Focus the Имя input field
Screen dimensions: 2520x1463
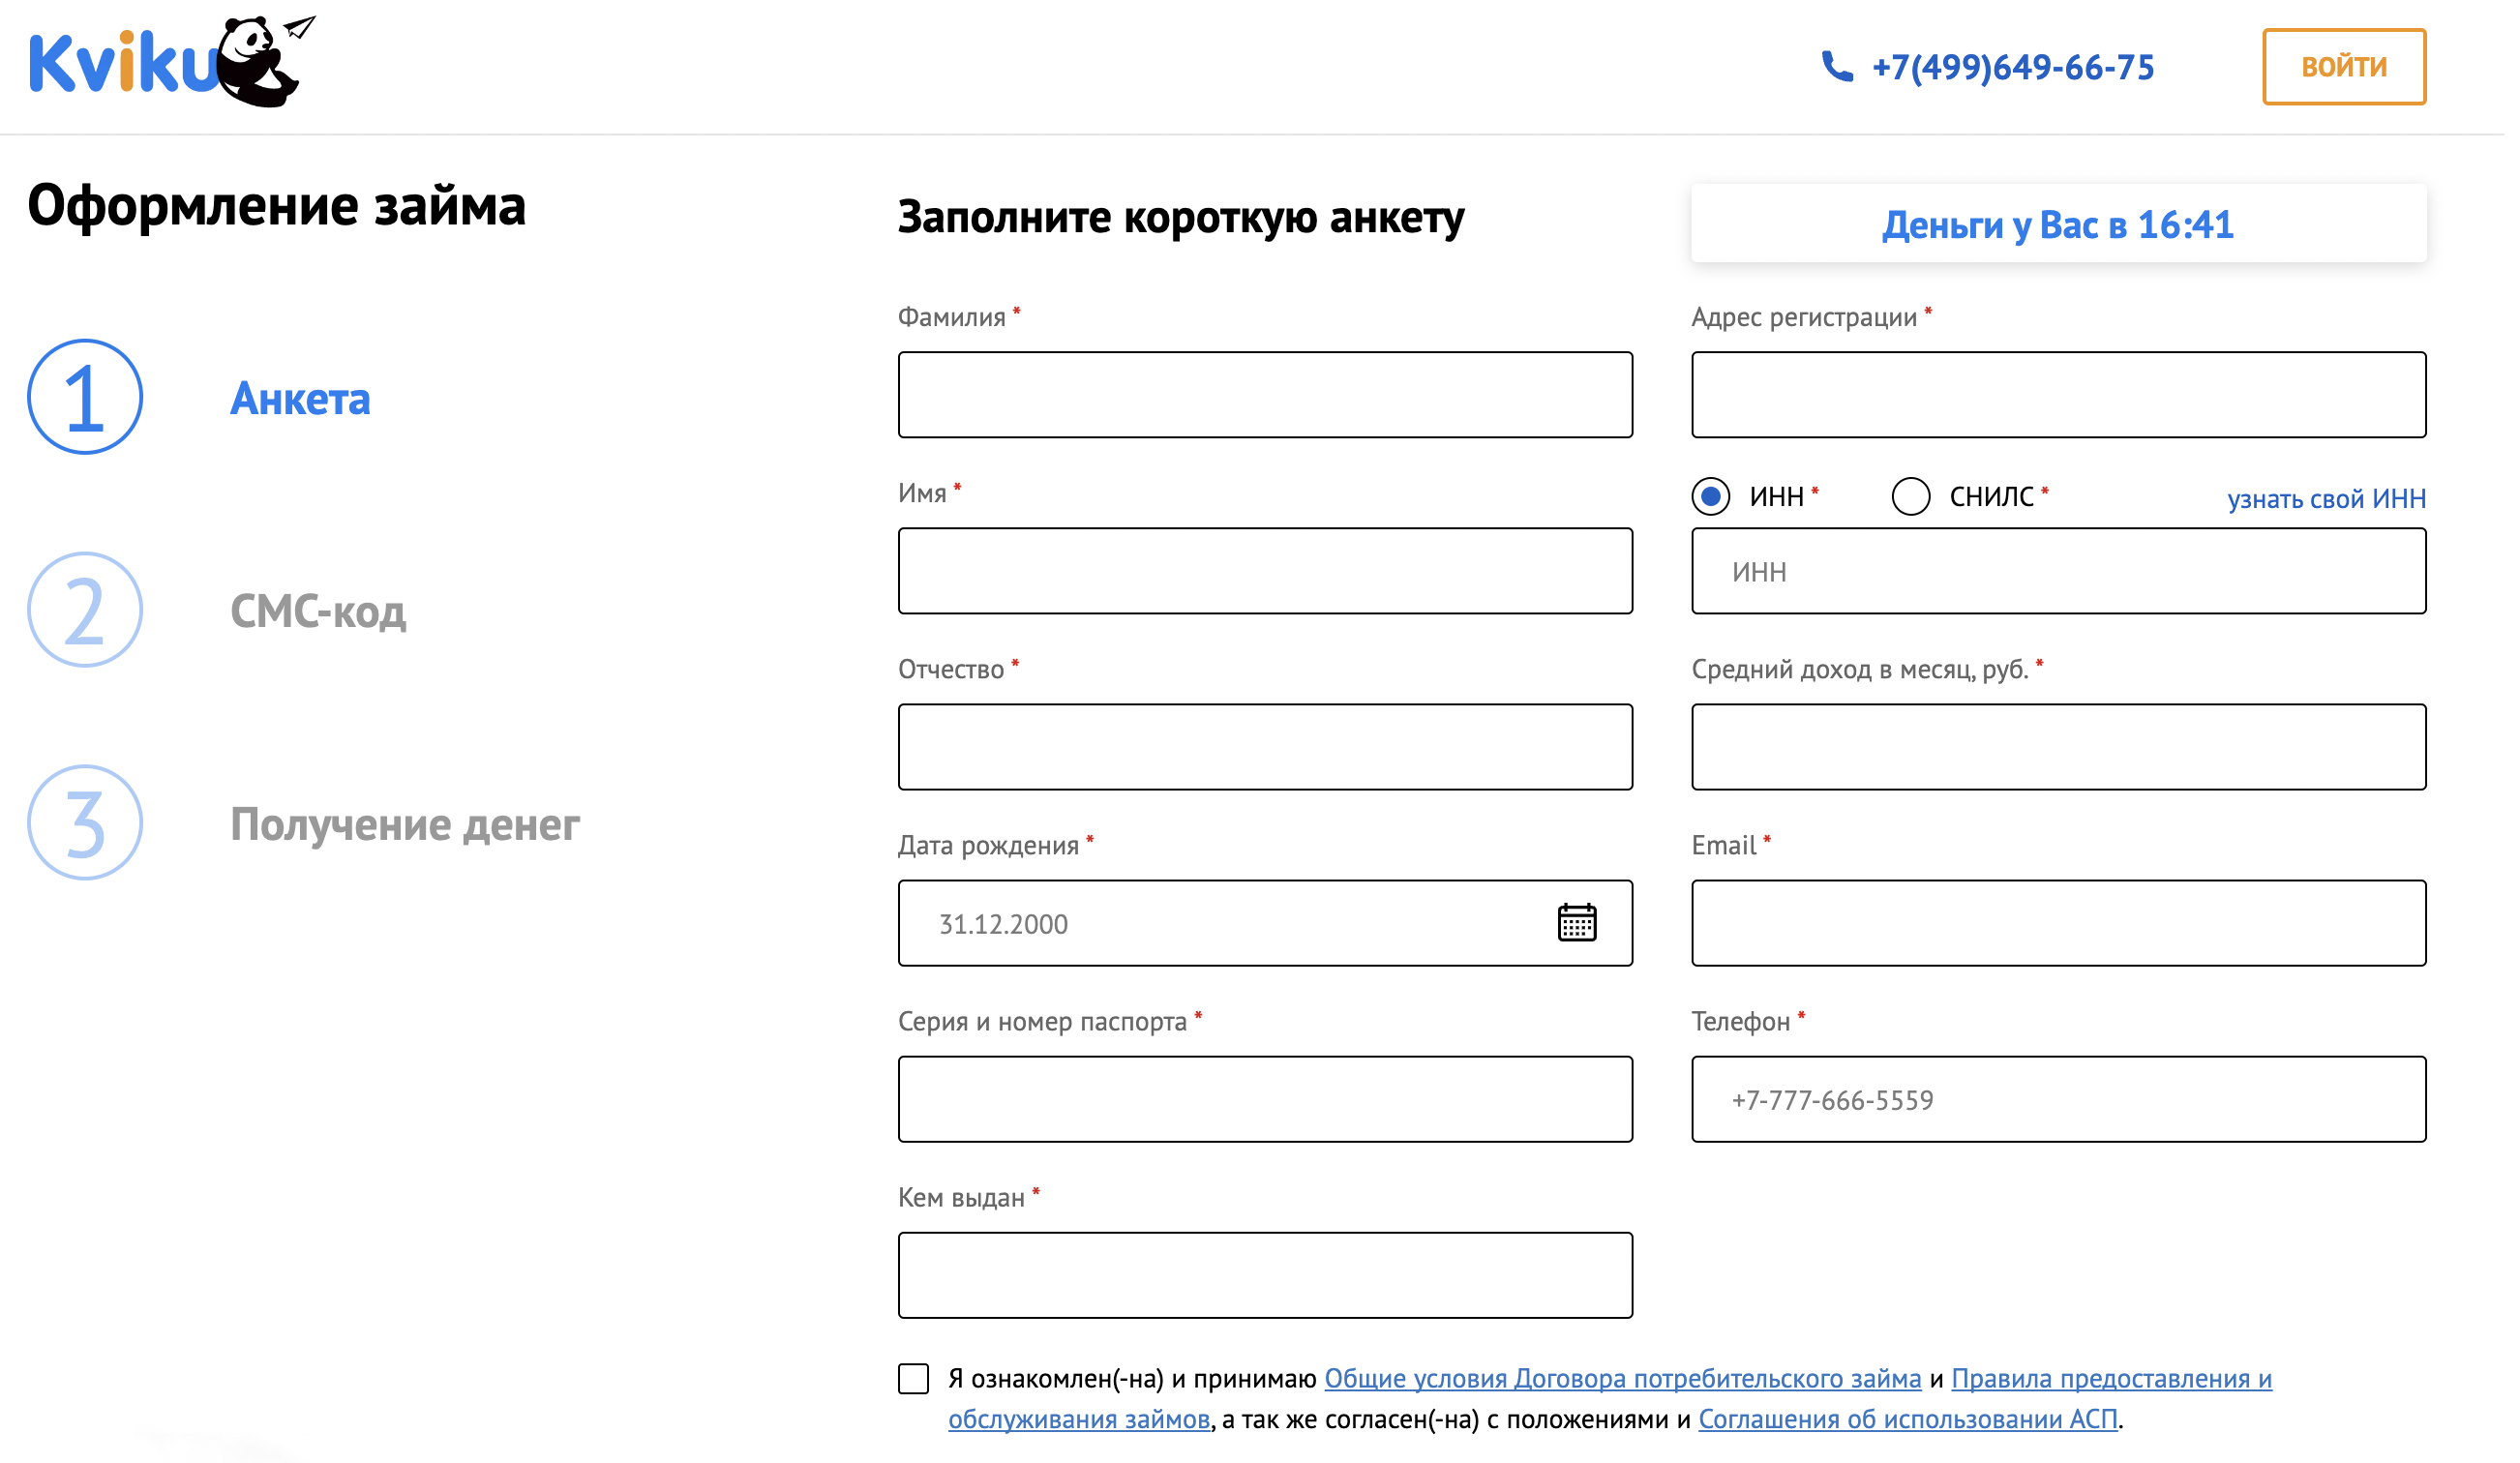coord(1266,571)
